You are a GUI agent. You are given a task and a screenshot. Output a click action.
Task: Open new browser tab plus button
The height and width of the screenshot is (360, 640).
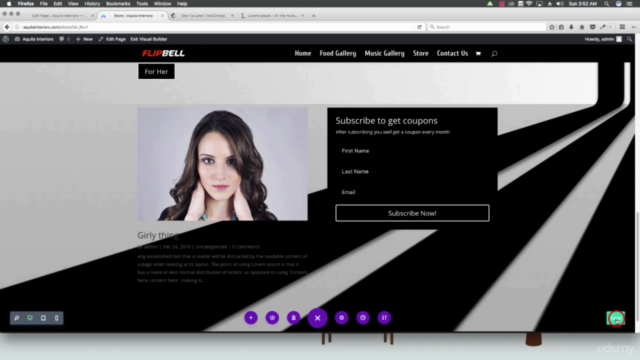[x=313, y=16]
